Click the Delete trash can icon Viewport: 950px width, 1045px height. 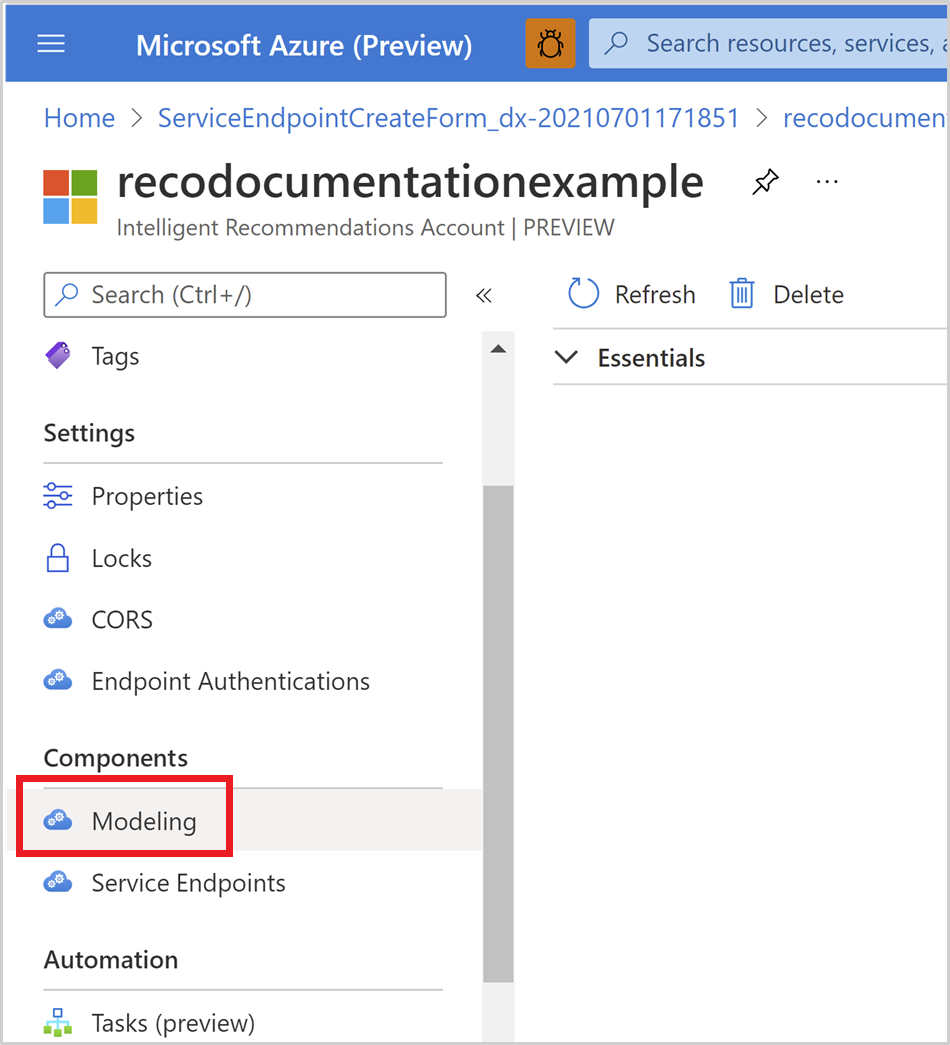click(741, 293)
